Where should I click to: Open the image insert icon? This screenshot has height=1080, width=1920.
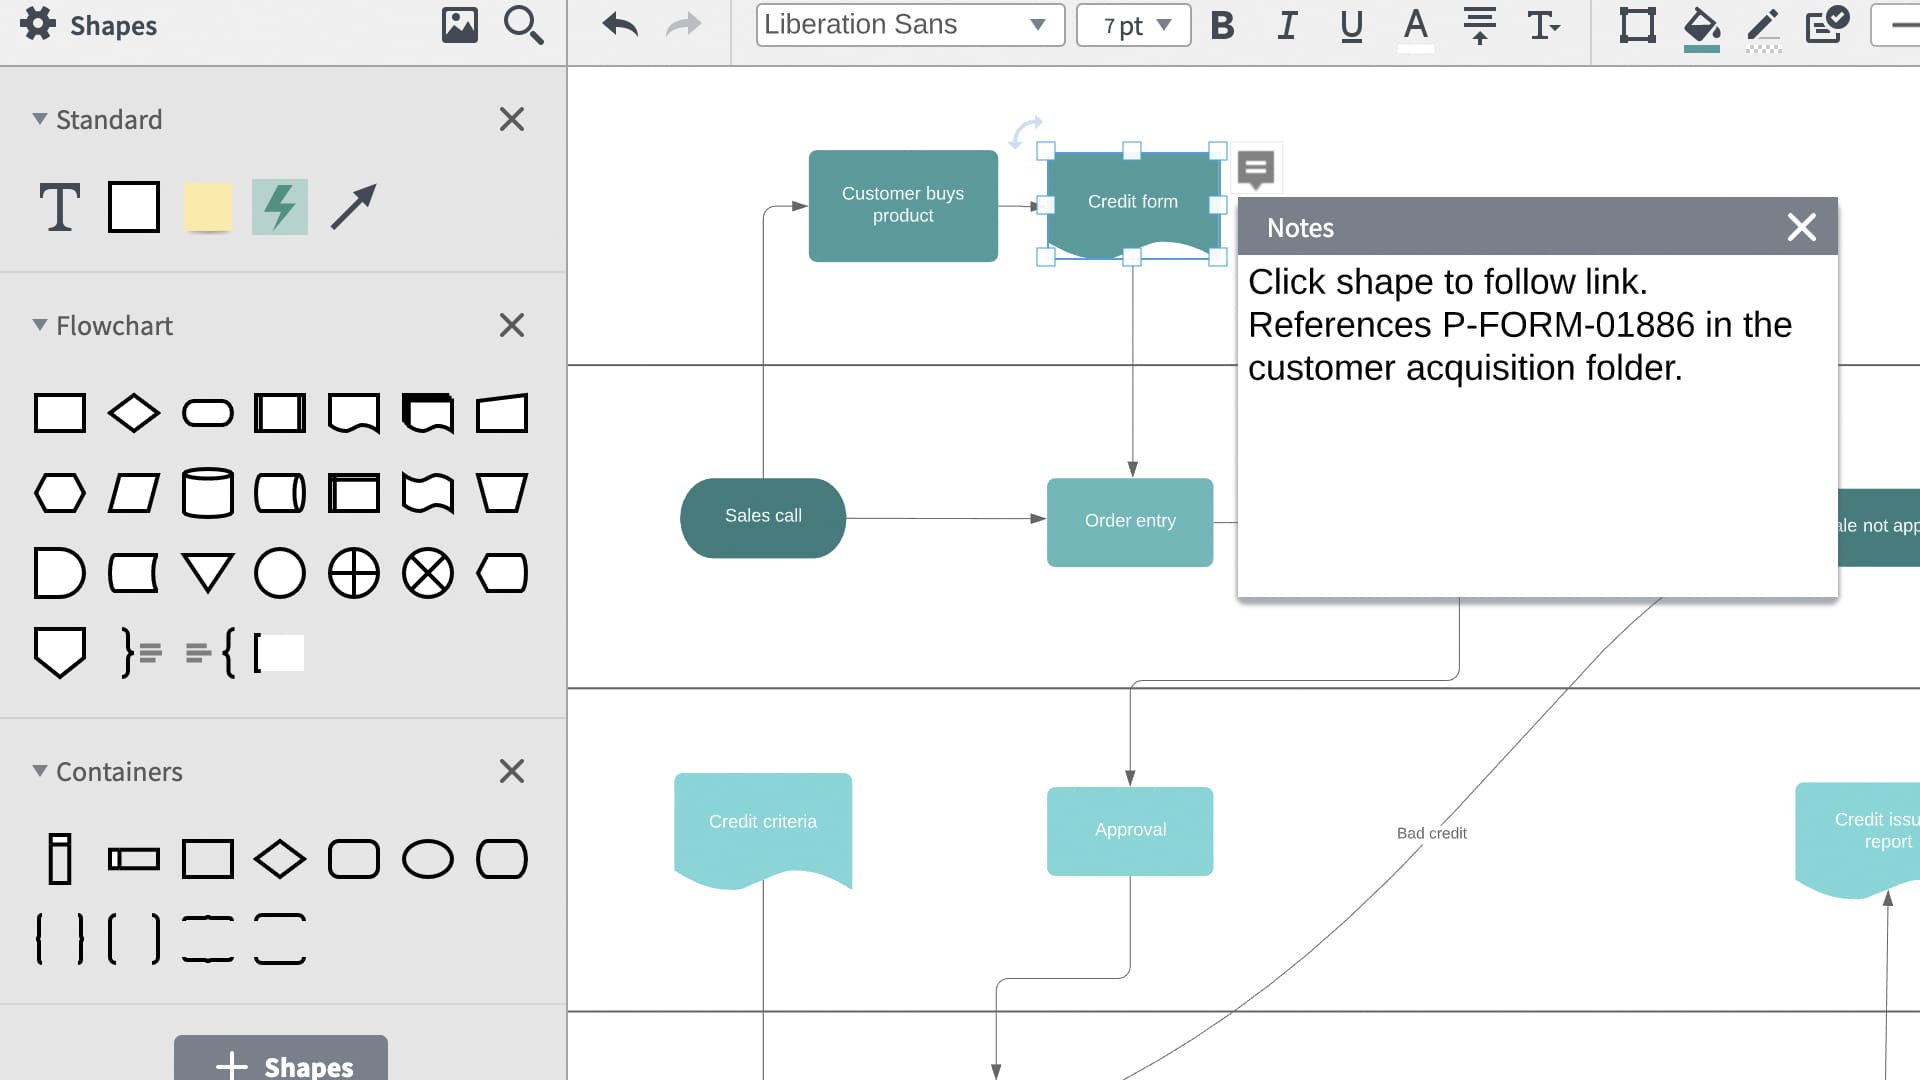[460, 25]
